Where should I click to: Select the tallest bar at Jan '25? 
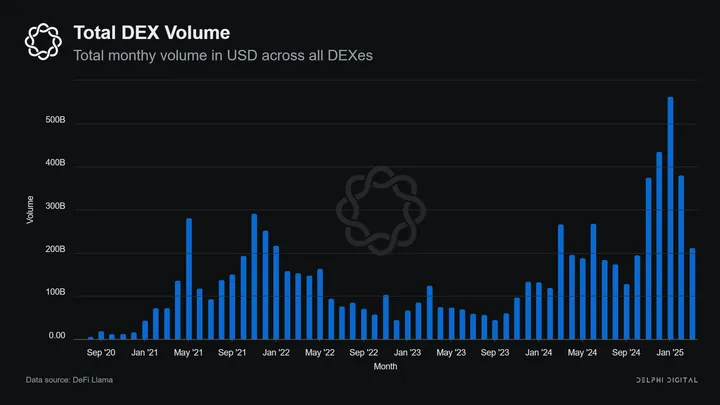[x=670, y=218]
